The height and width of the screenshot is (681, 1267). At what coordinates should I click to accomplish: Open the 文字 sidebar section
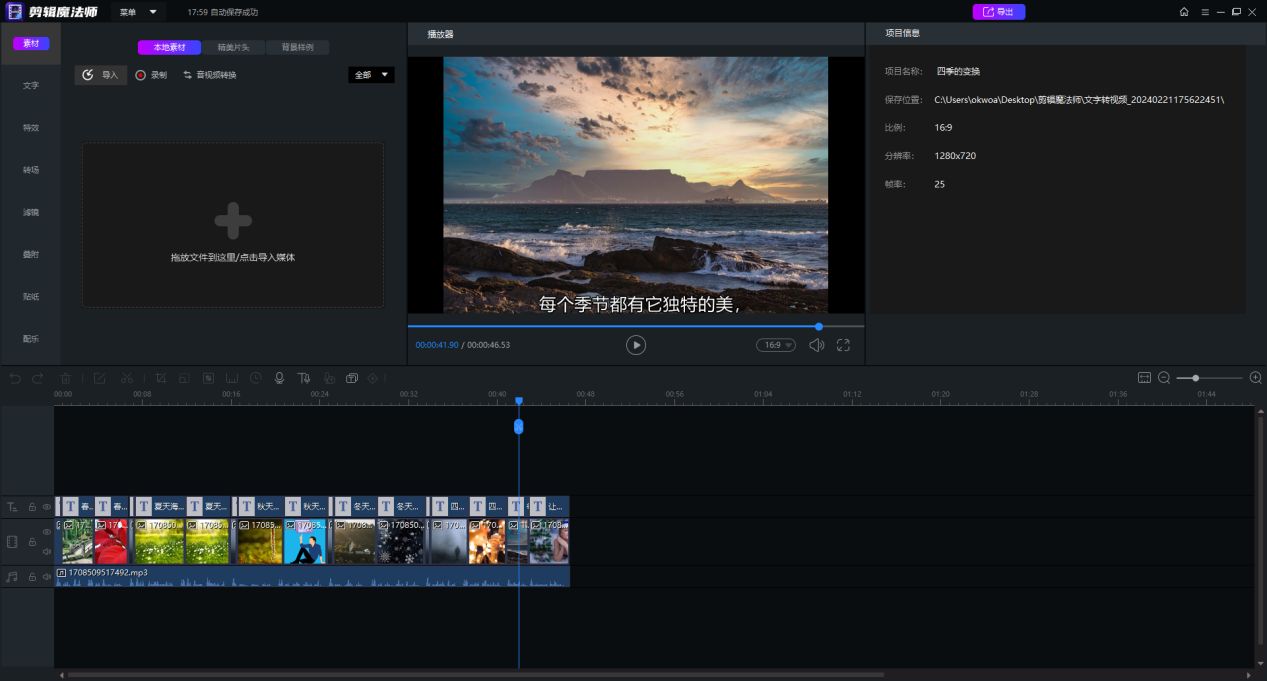(x=31, y=86)
